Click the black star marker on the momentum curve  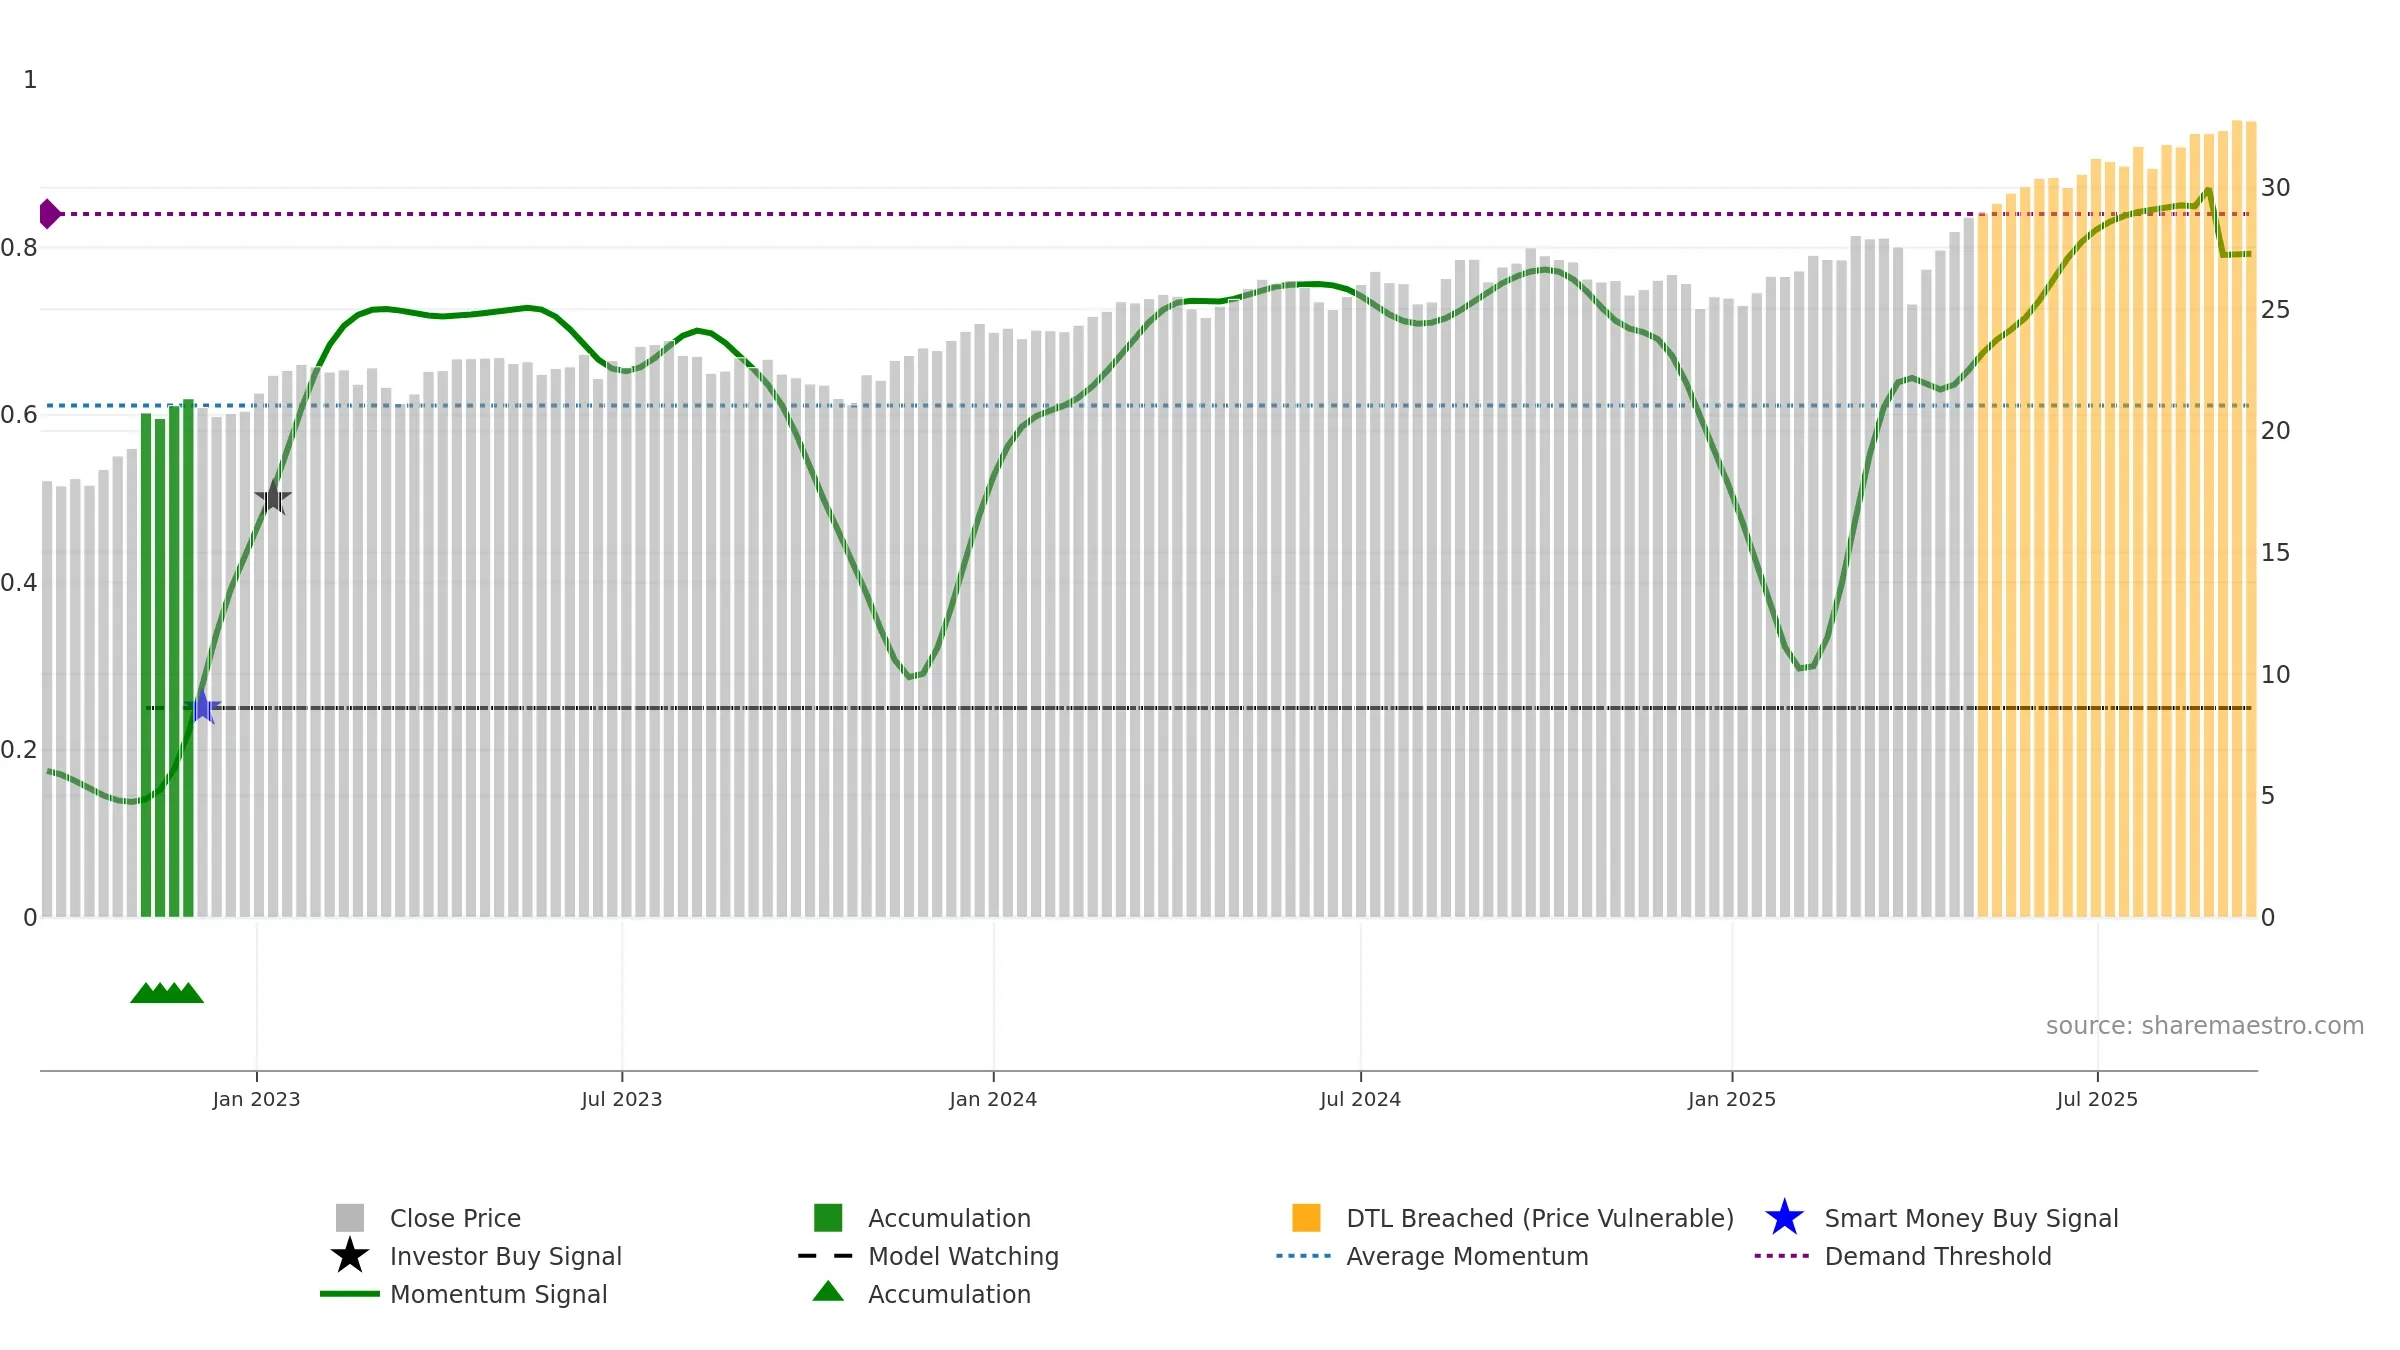(x=273, y=497)
